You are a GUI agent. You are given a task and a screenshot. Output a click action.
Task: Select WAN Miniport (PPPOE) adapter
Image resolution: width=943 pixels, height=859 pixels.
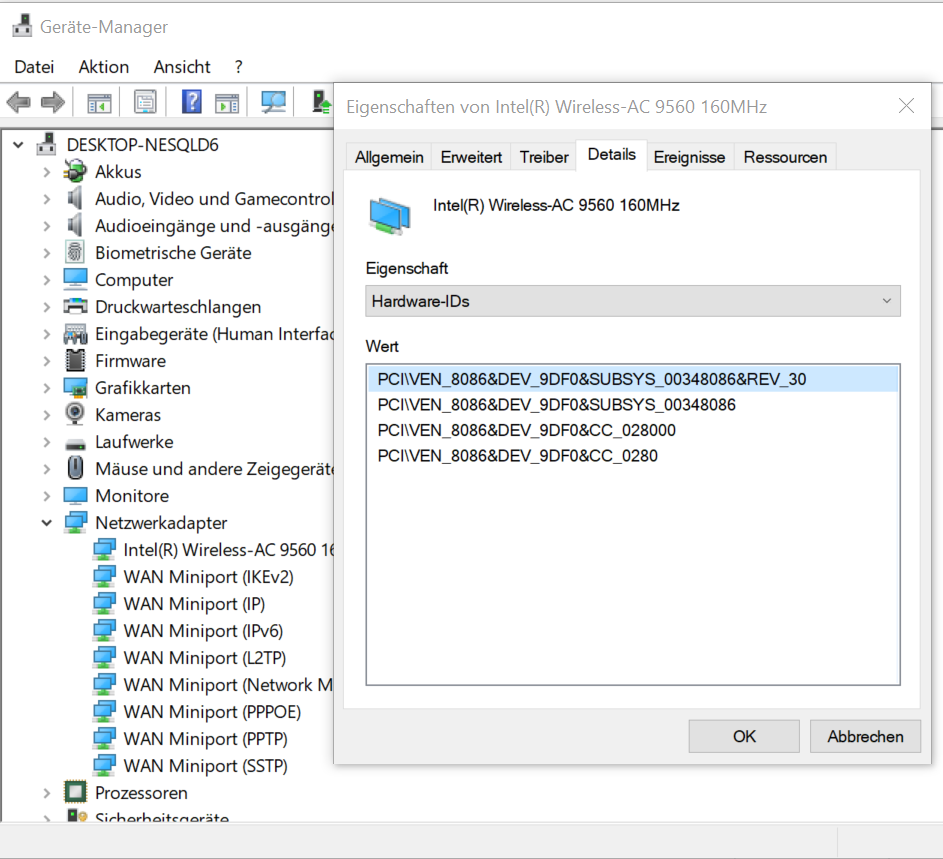[x=212, y=712]
